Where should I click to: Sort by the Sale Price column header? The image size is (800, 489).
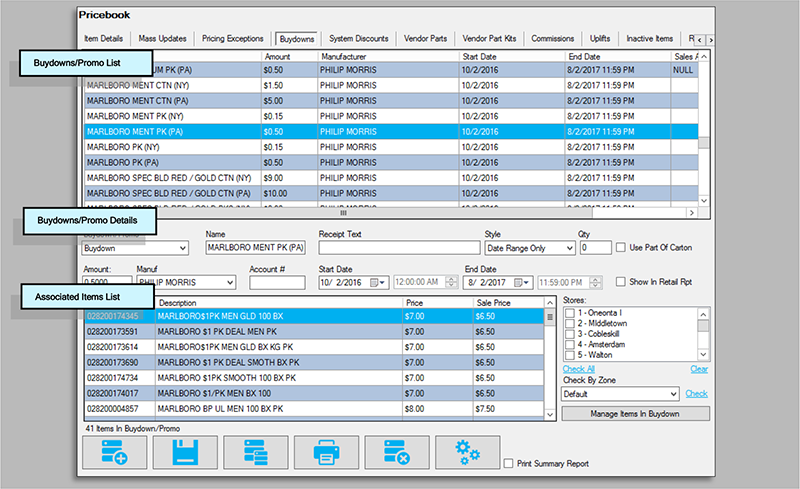point(508,303)
